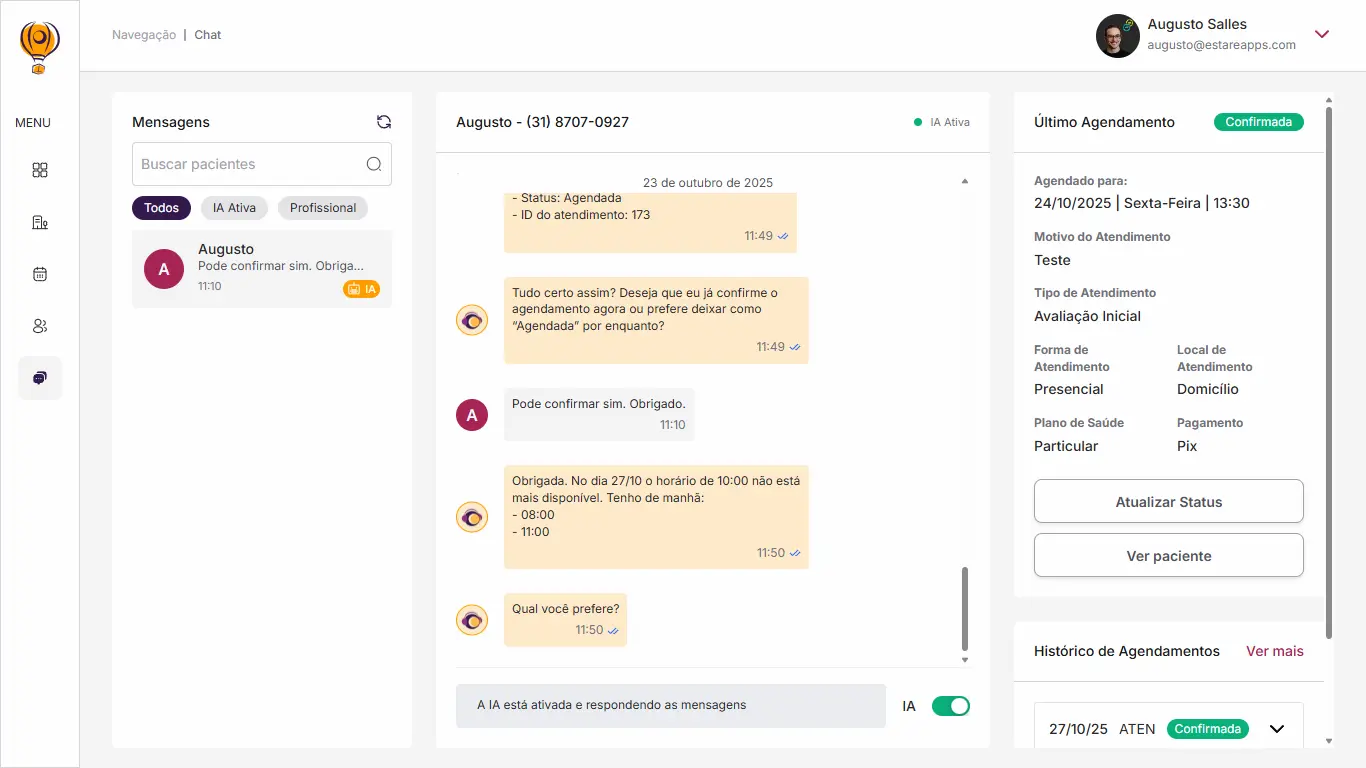Click Navegação in the breadcrumb
This screenshot has width=1366, height=768.
[144, 35]
